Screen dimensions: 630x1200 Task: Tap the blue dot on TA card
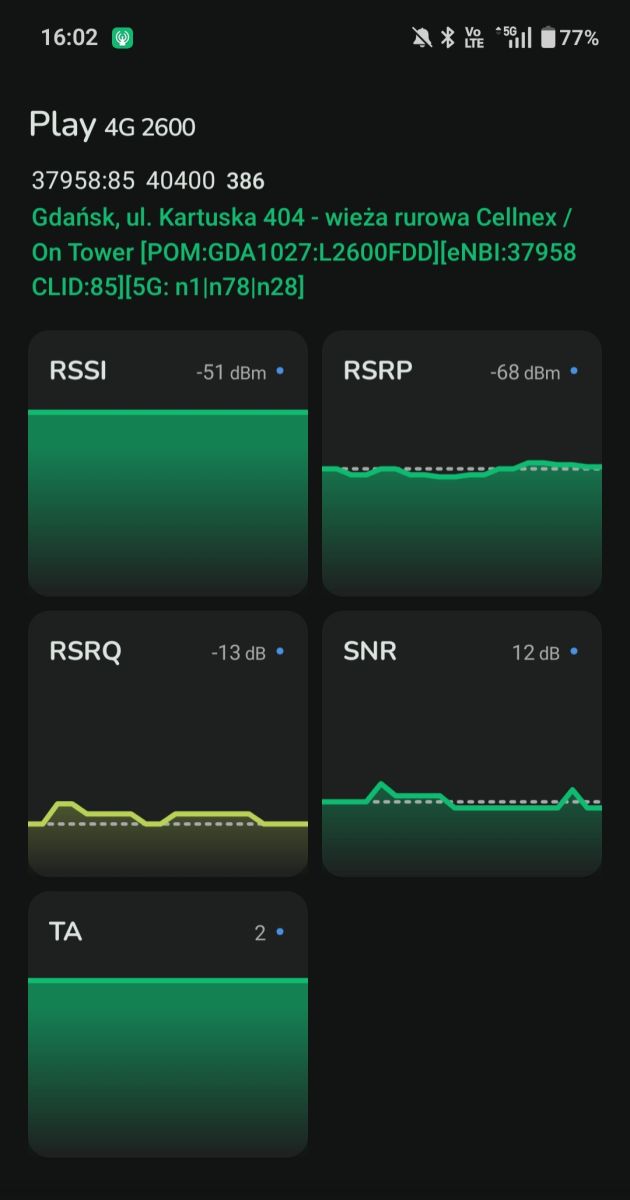(280, 932)
